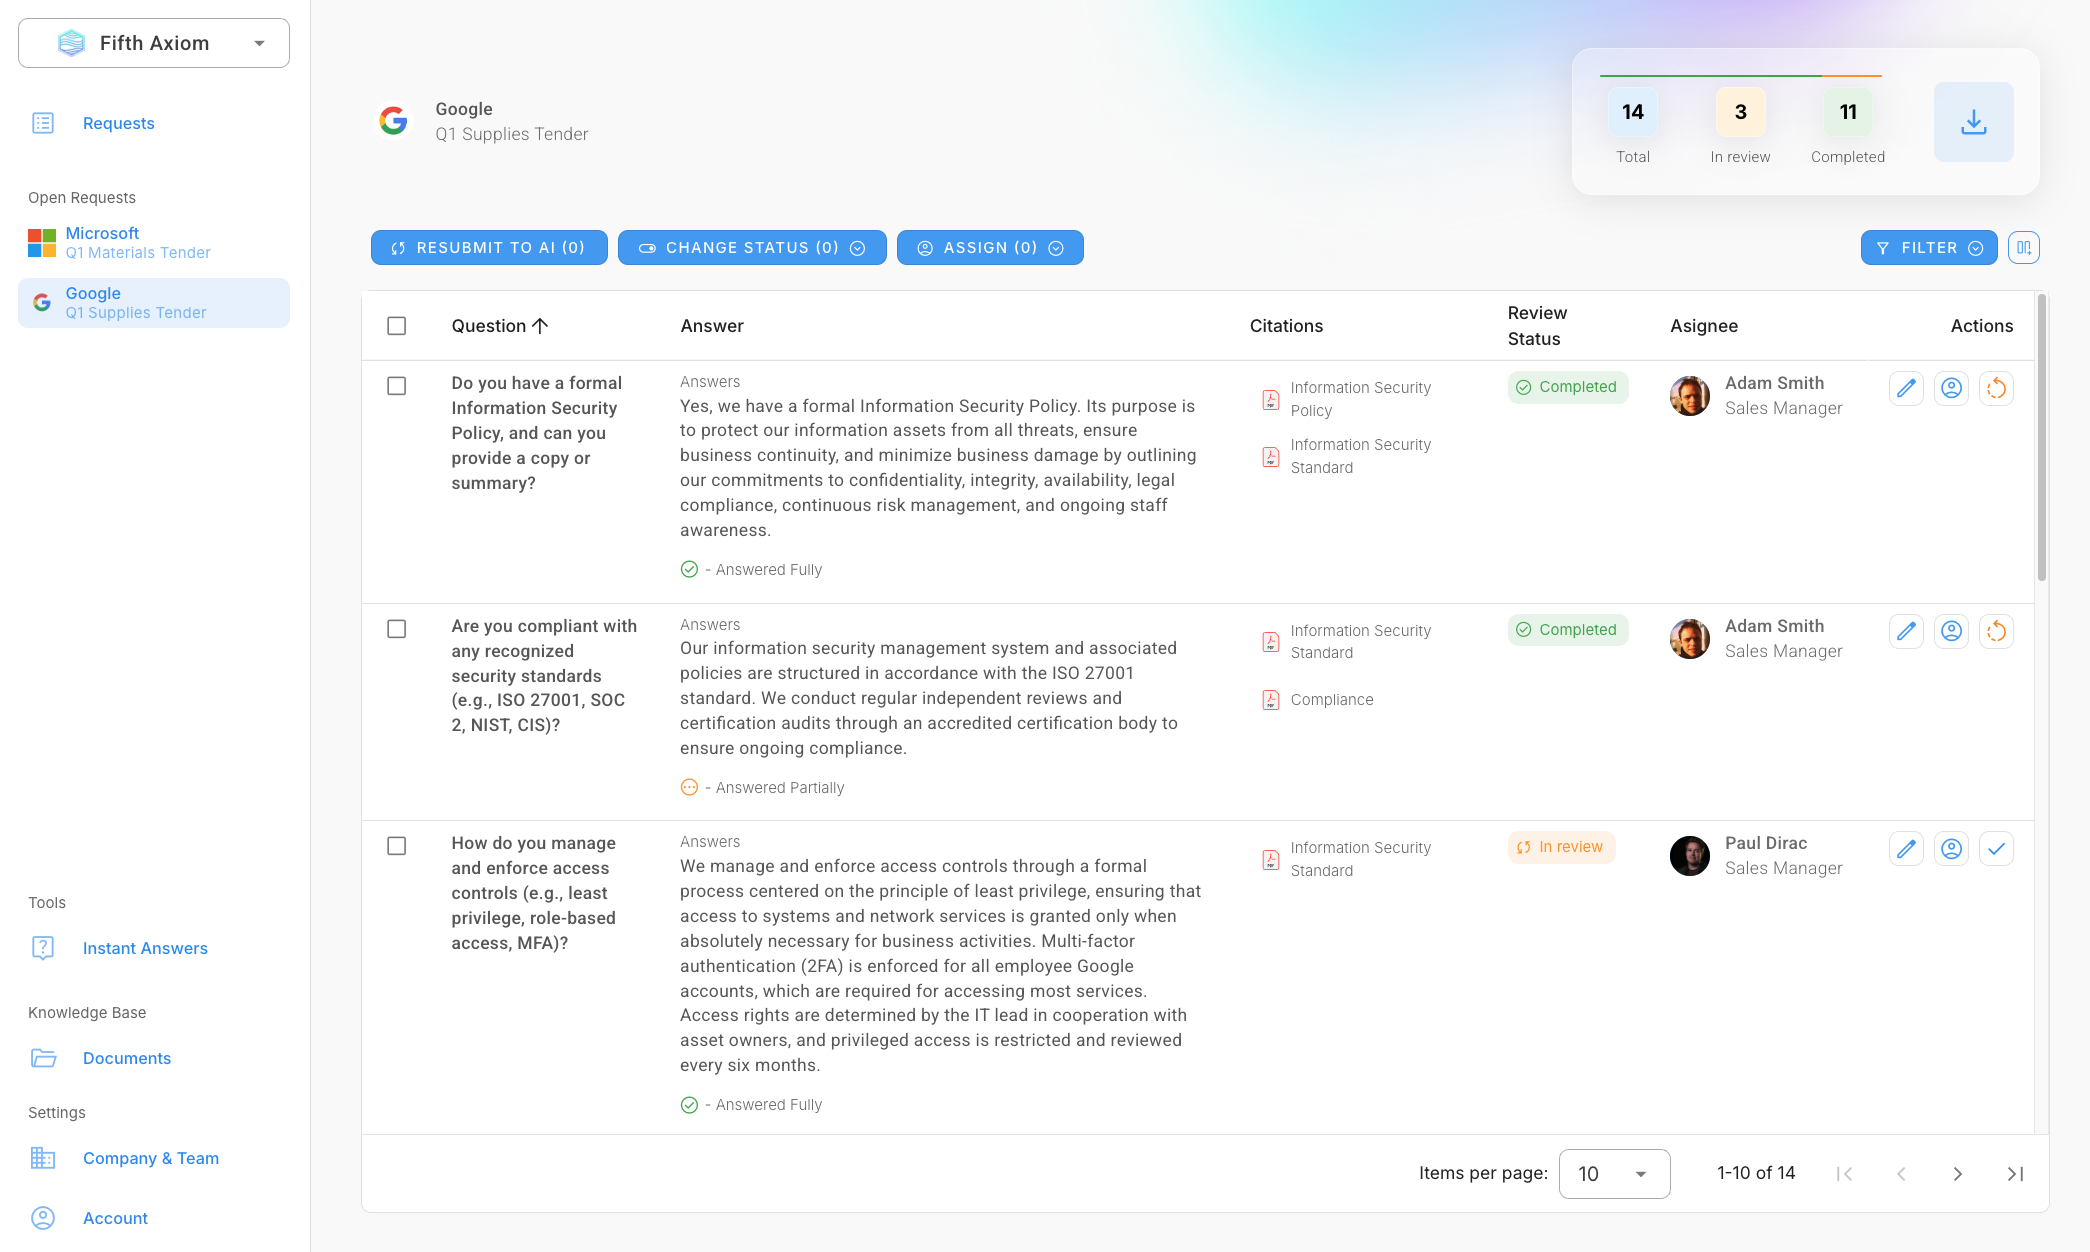Image resolution: width=2090 pixels, height=1252 pixels.
Task: Revert status on security standards compliance row
Action: point(1996,631)
